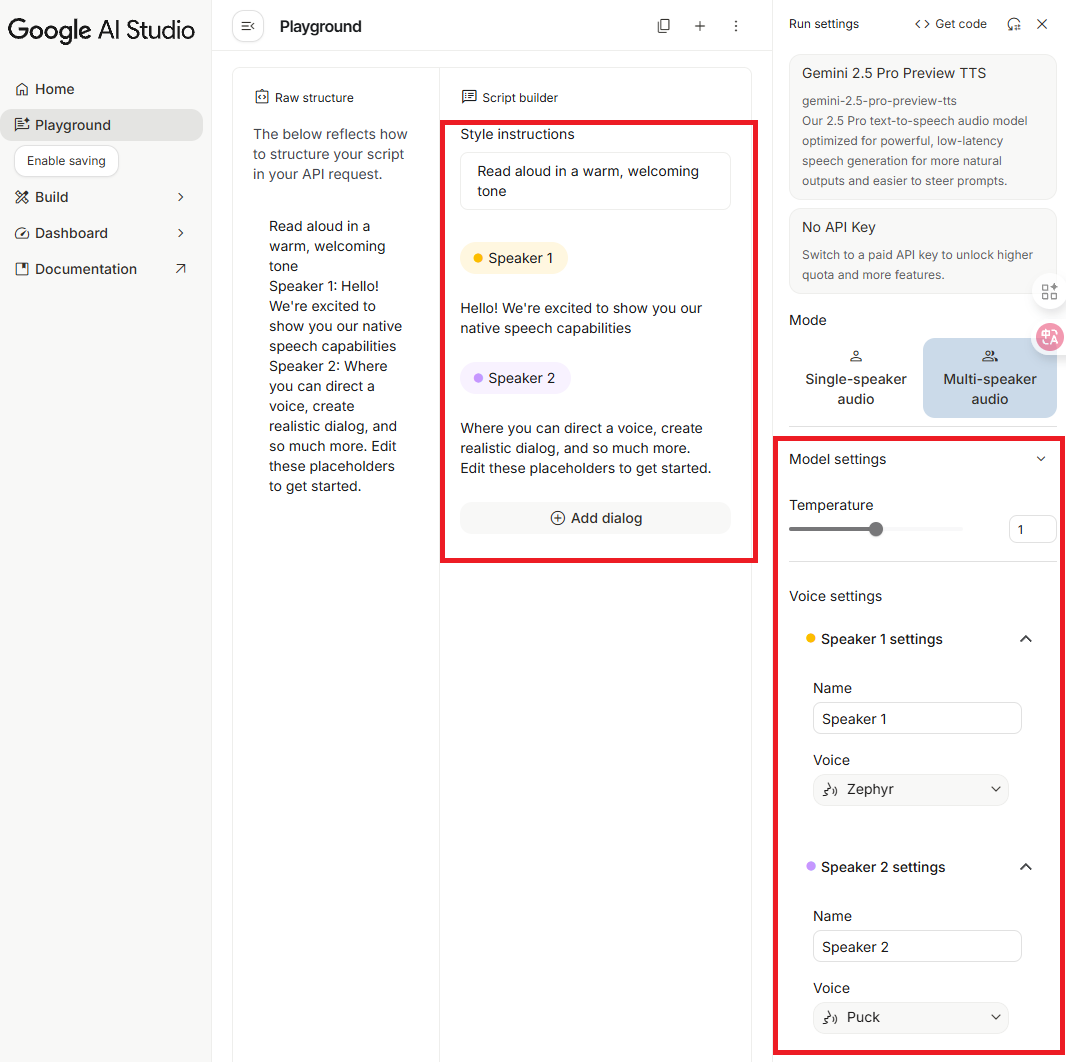Open the three-dot more options menu
This screenshot has width=1066, height=1062.
pos(736,26)
